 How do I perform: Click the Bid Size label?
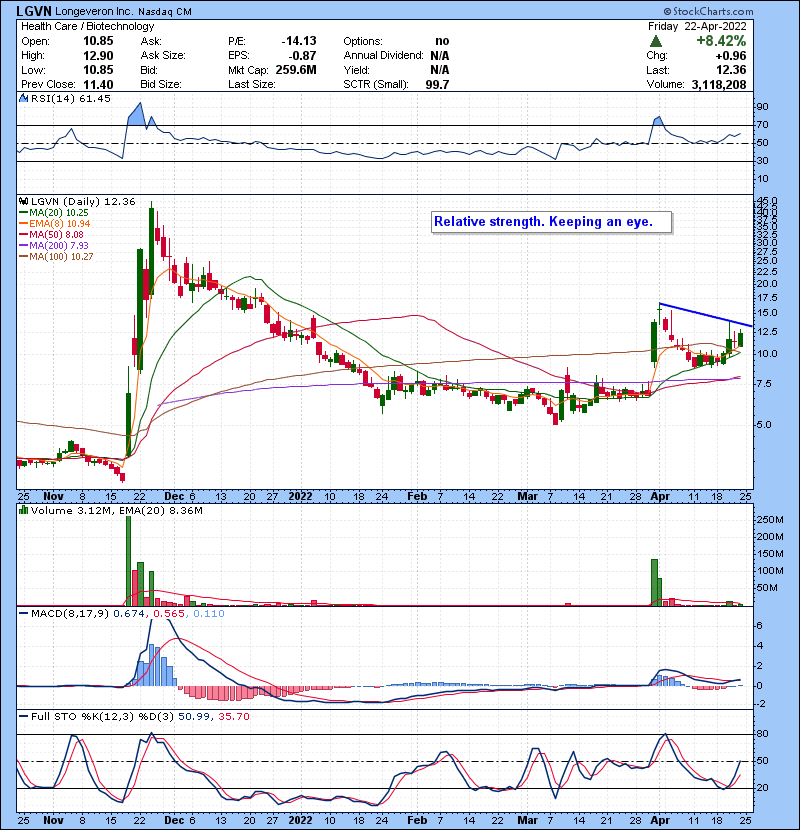coord(161,85)
